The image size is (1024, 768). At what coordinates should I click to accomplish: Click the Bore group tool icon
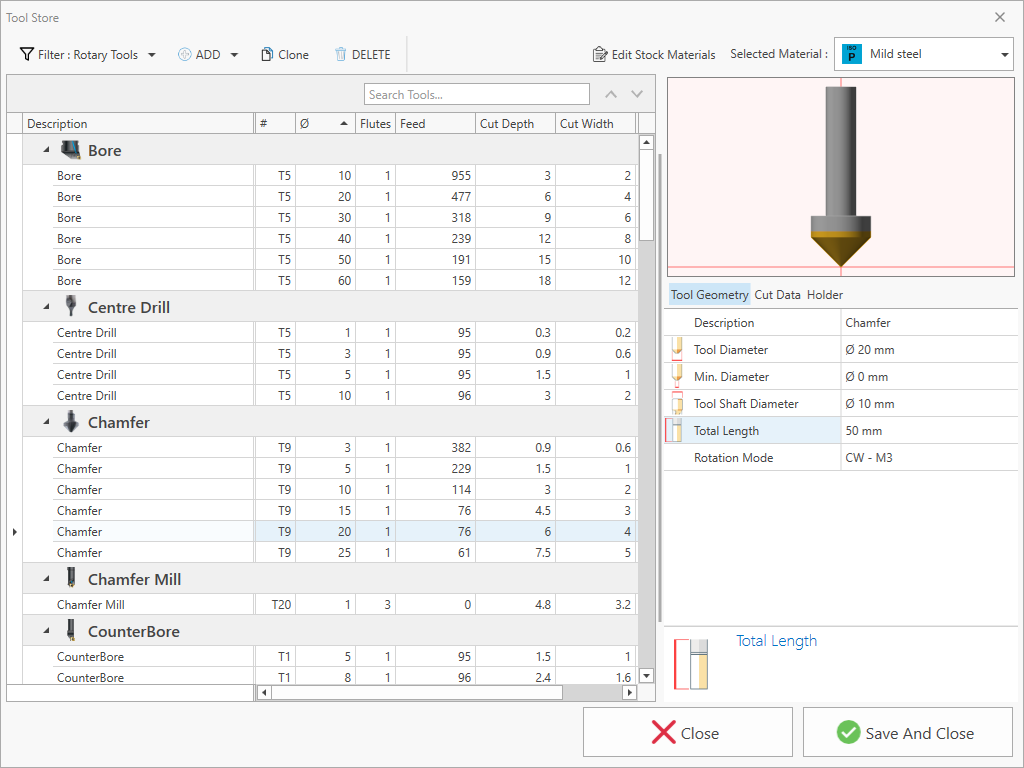tap(70, 150)
